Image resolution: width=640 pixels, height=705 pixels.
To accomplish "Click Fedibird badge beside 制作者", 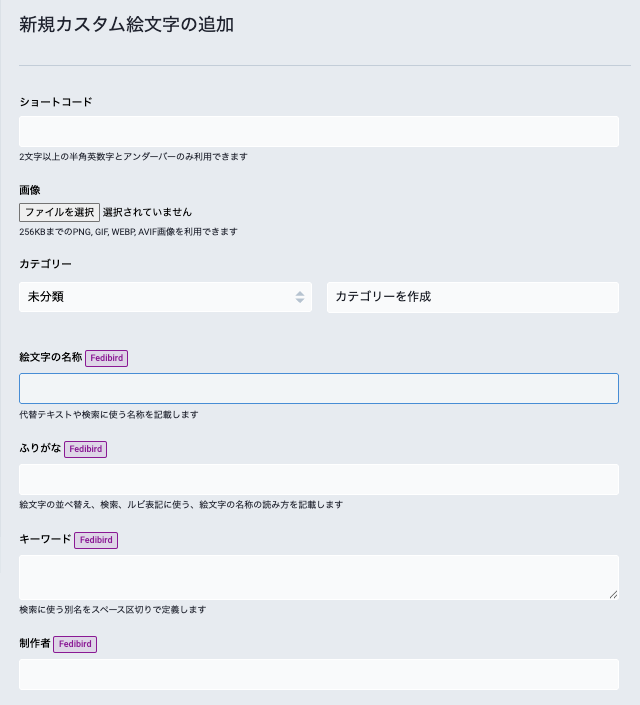I will [x=75, y=644].
